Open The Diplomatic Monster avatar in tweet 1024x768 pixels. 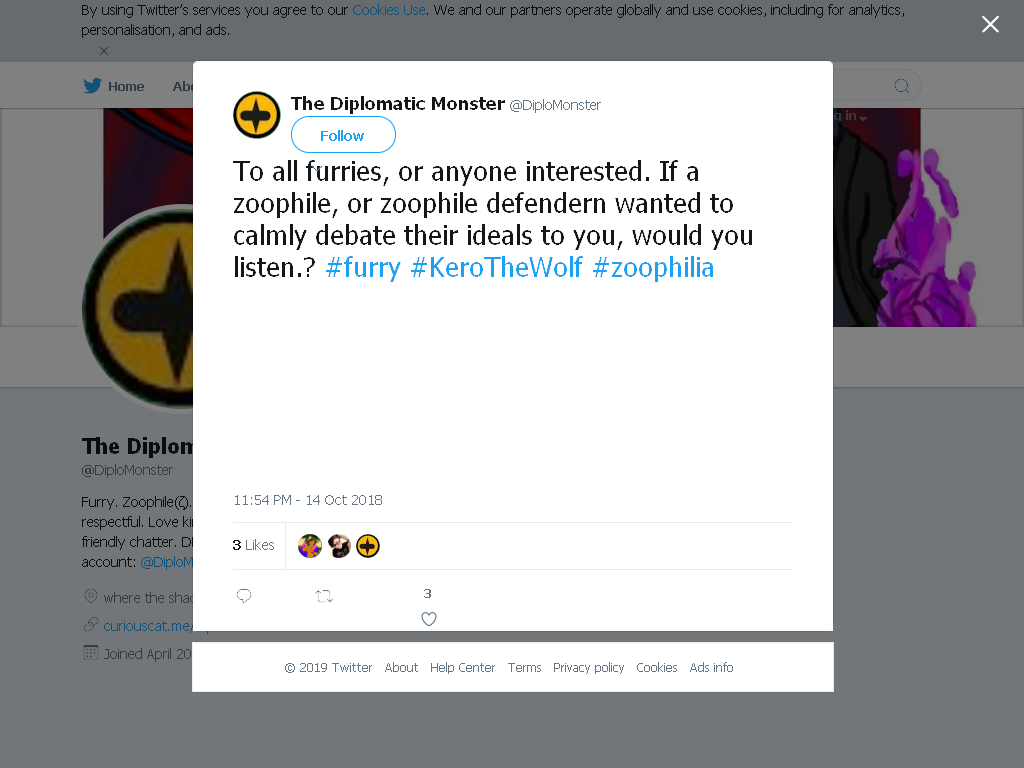tap(257, 115)
